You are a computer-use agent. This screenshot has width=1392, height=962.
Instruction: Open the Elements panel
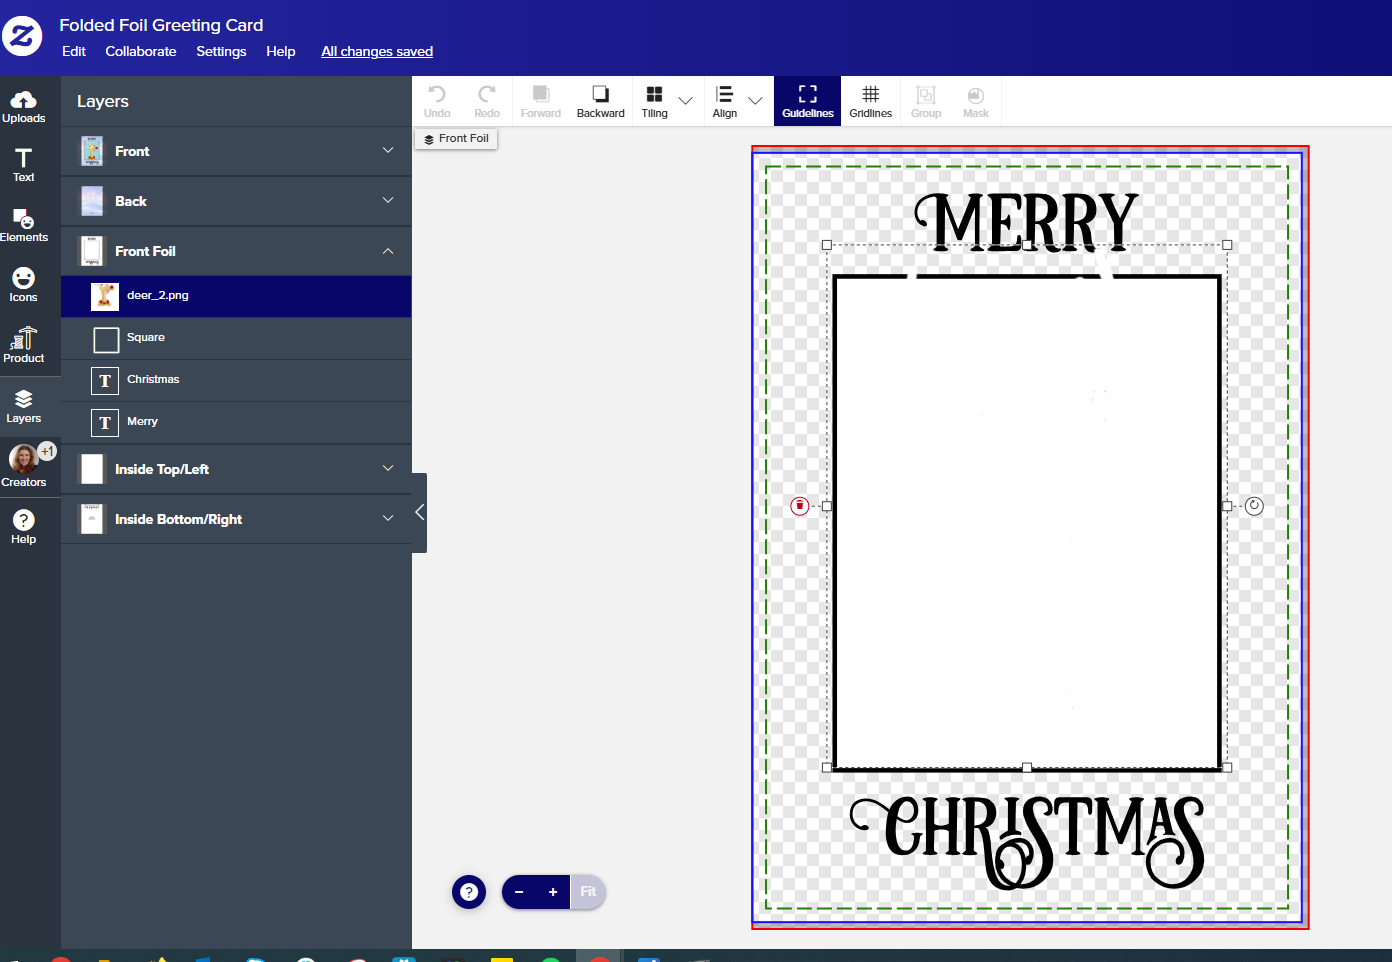pos(24,225)
